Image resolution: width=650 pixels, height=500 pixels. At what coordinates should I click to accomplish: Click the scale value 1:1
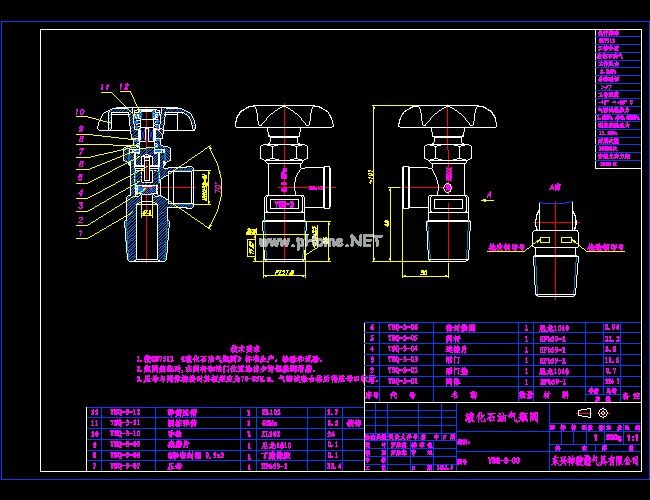click(632, 437)
